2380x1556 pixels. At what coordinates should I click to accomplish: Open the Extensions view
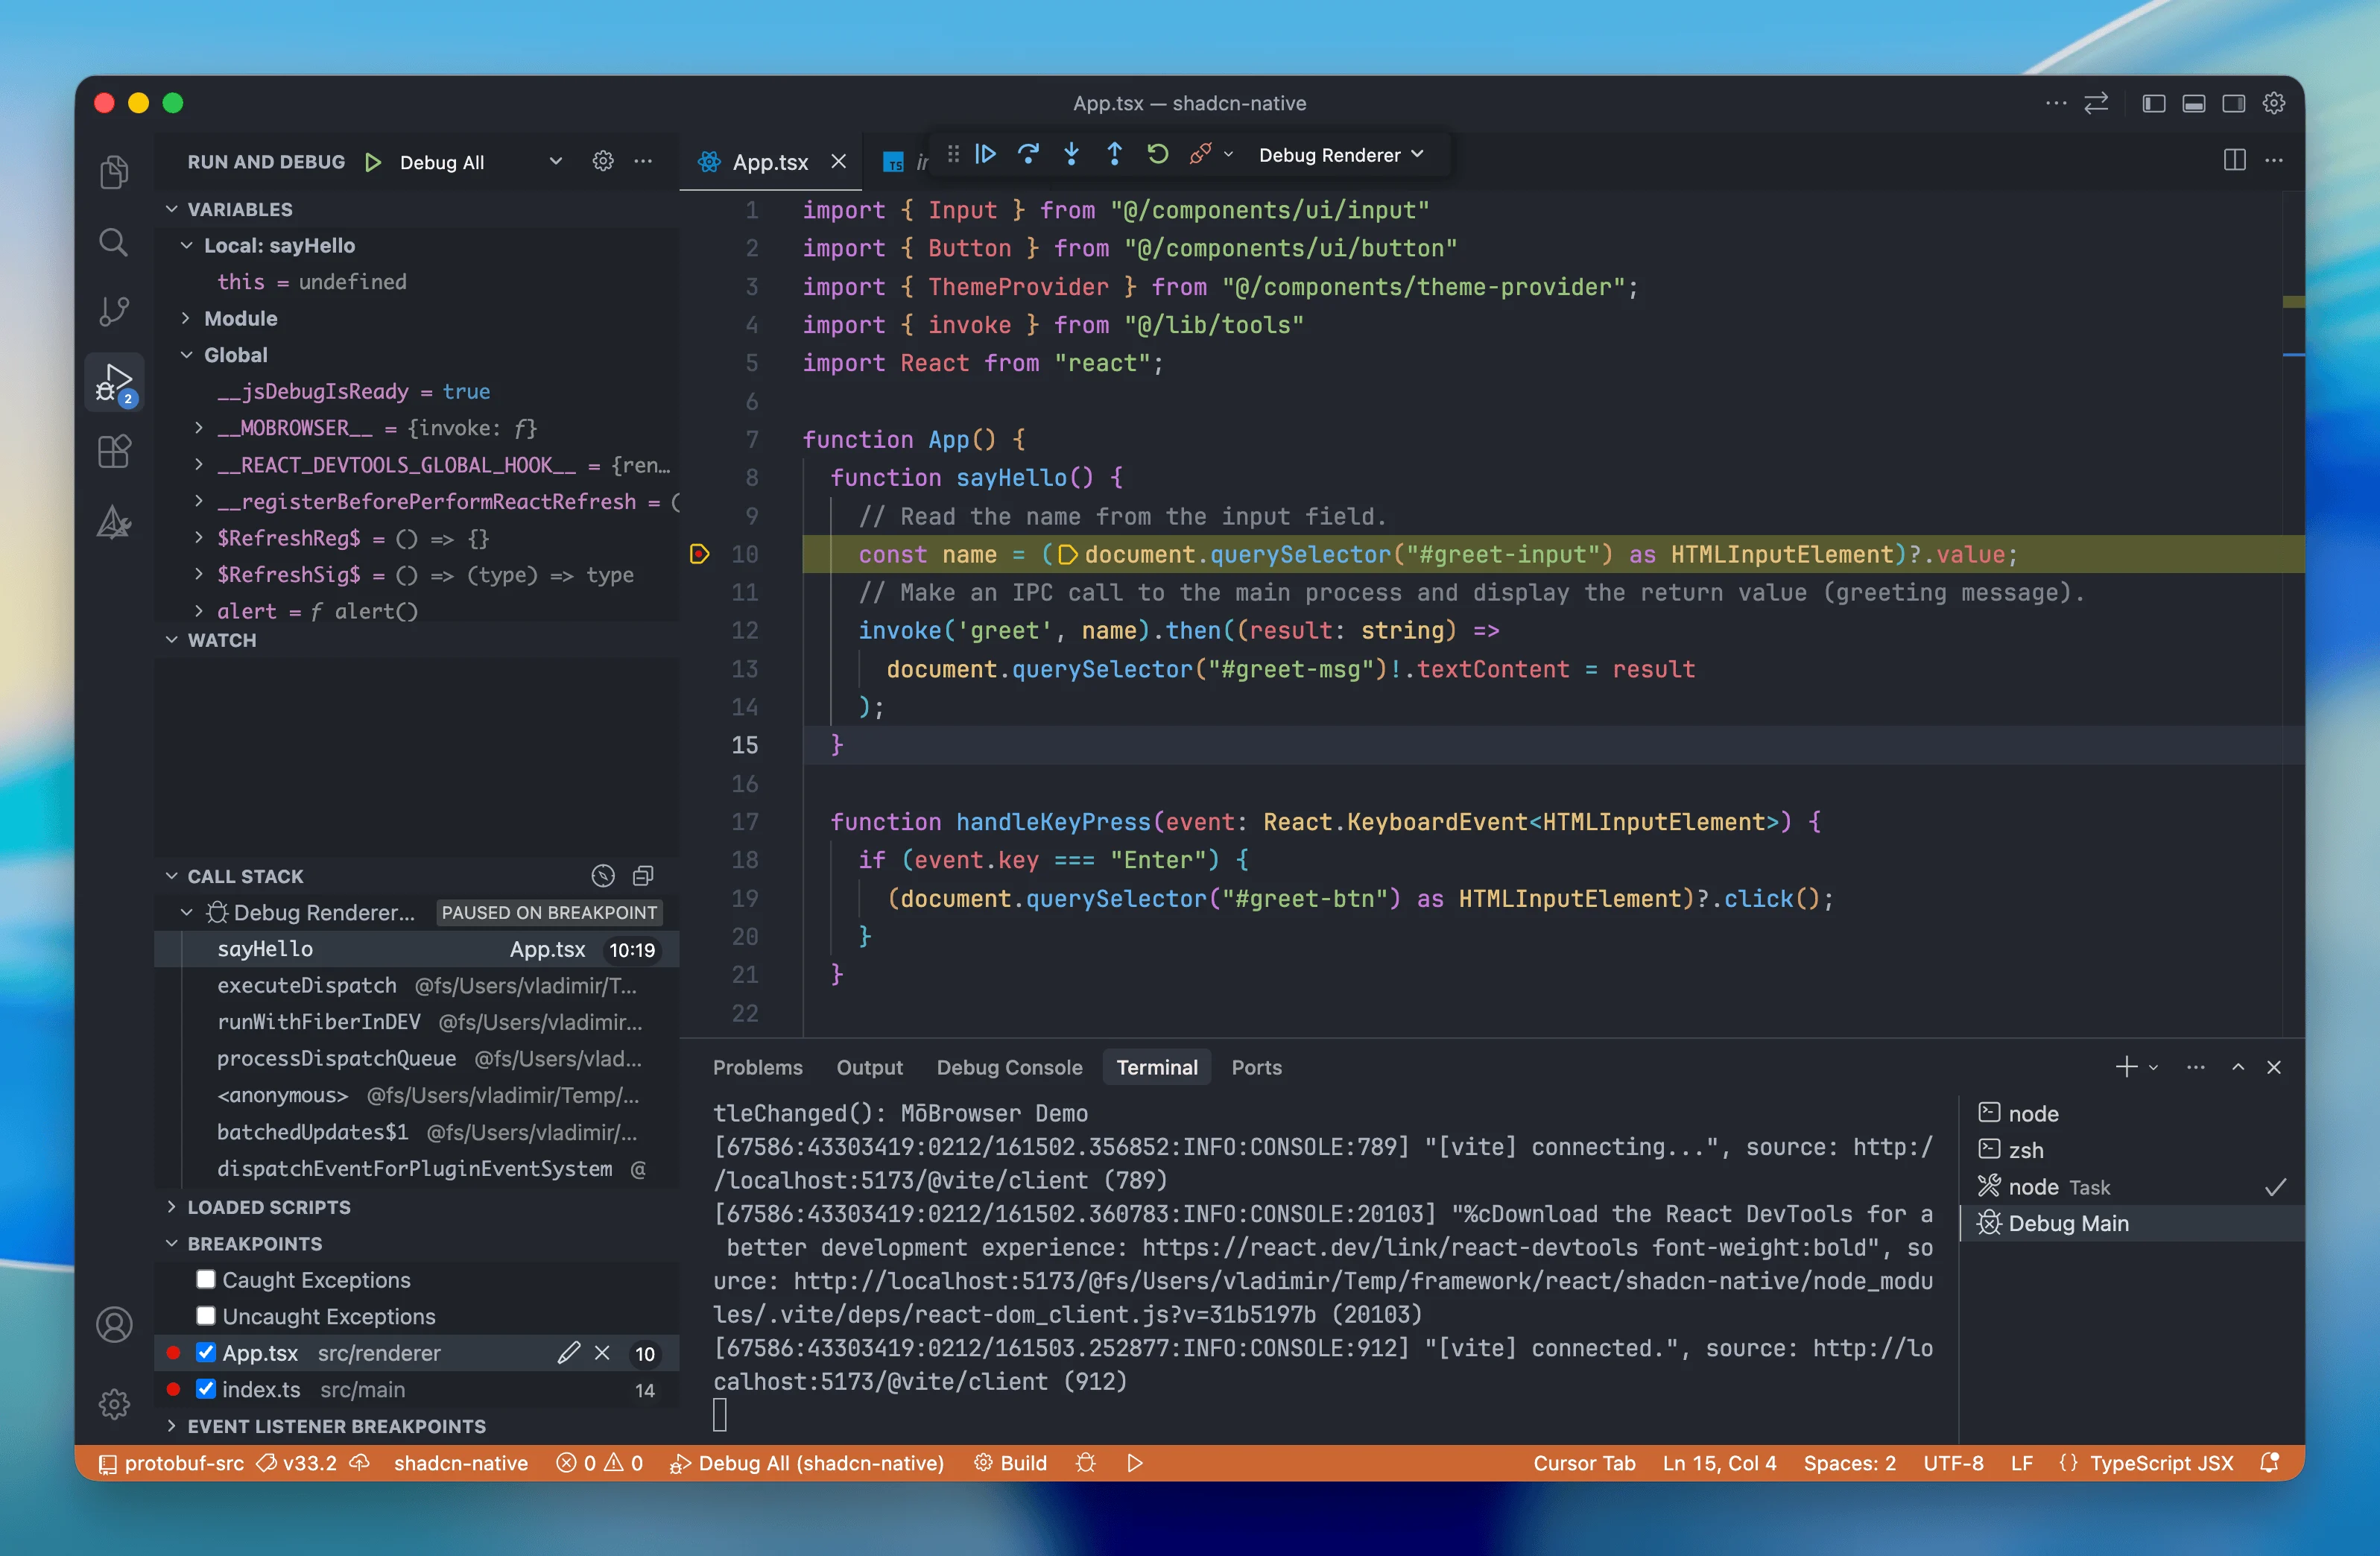pyautogui.click(x=114, y=451)
